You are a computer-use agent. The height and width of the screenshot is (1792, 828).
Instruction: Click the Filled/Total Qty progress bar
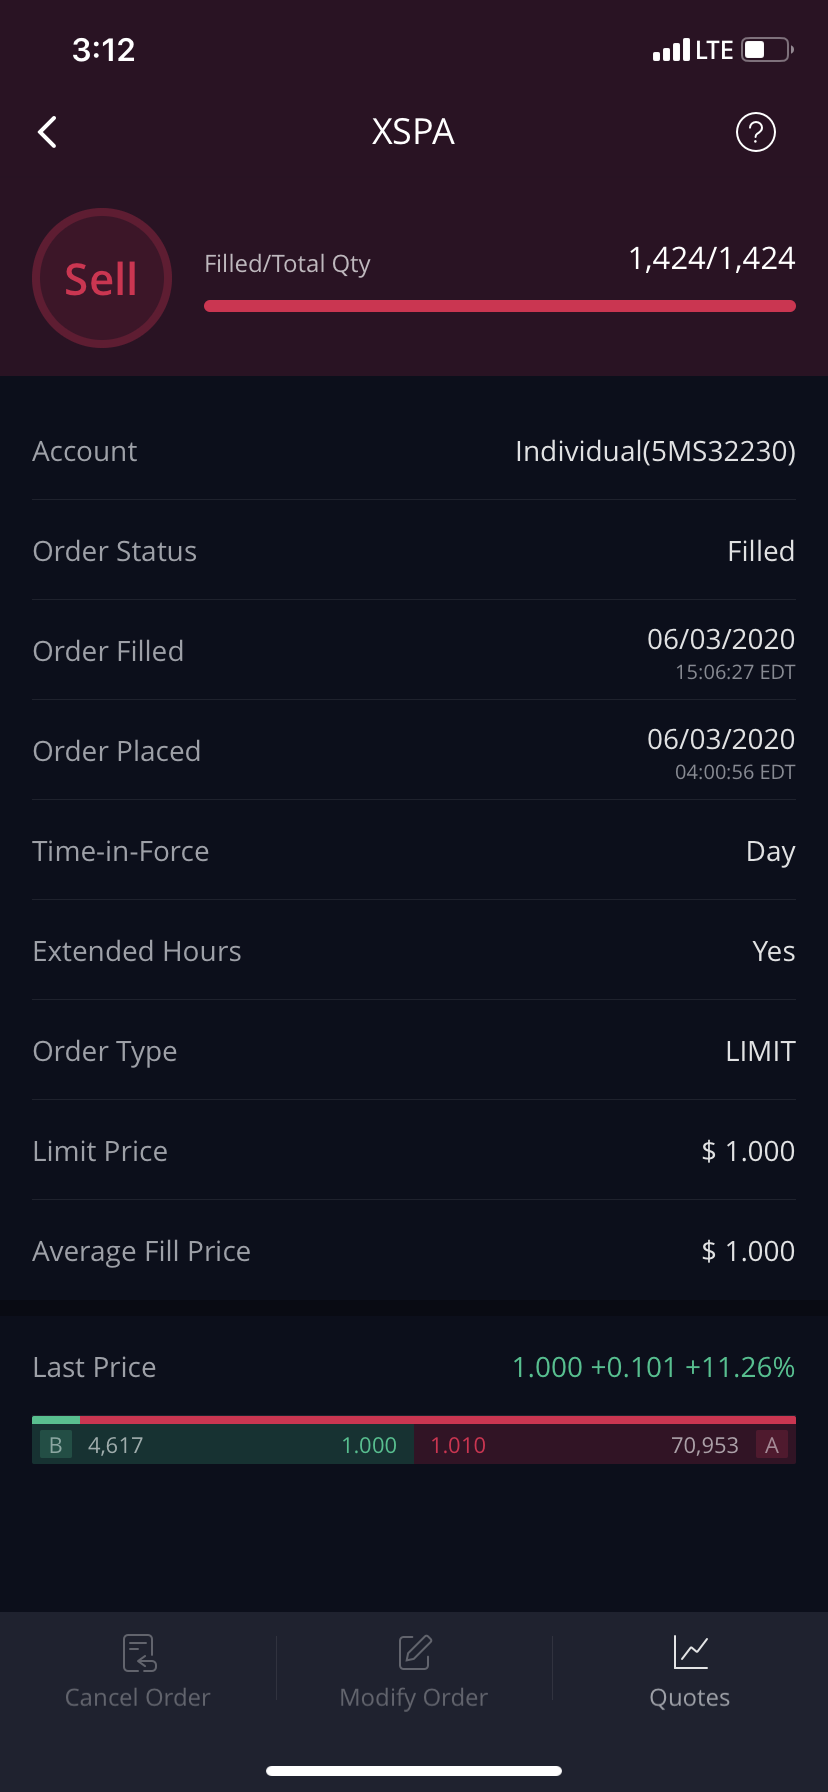[500, 306]
